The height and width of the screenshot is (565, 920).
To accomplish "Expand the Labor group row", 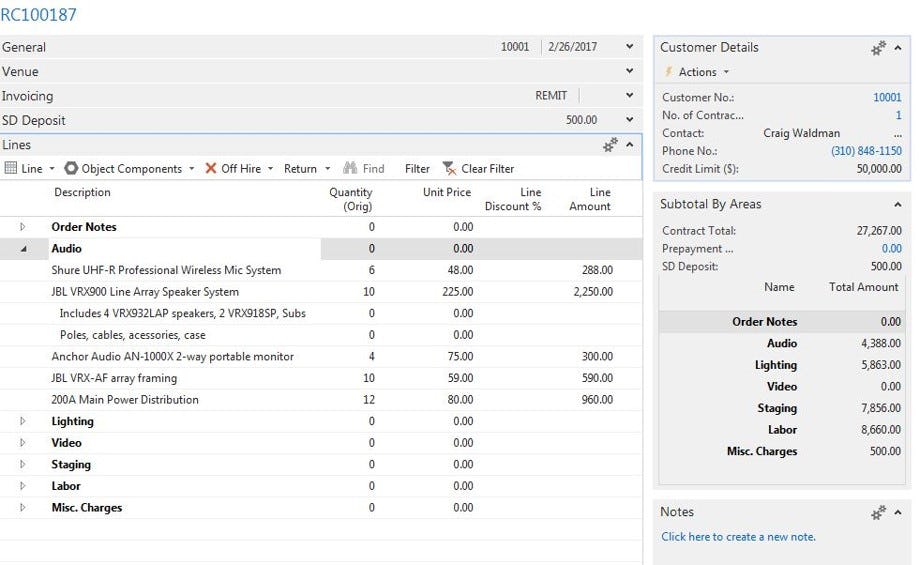I will (23, 486).
